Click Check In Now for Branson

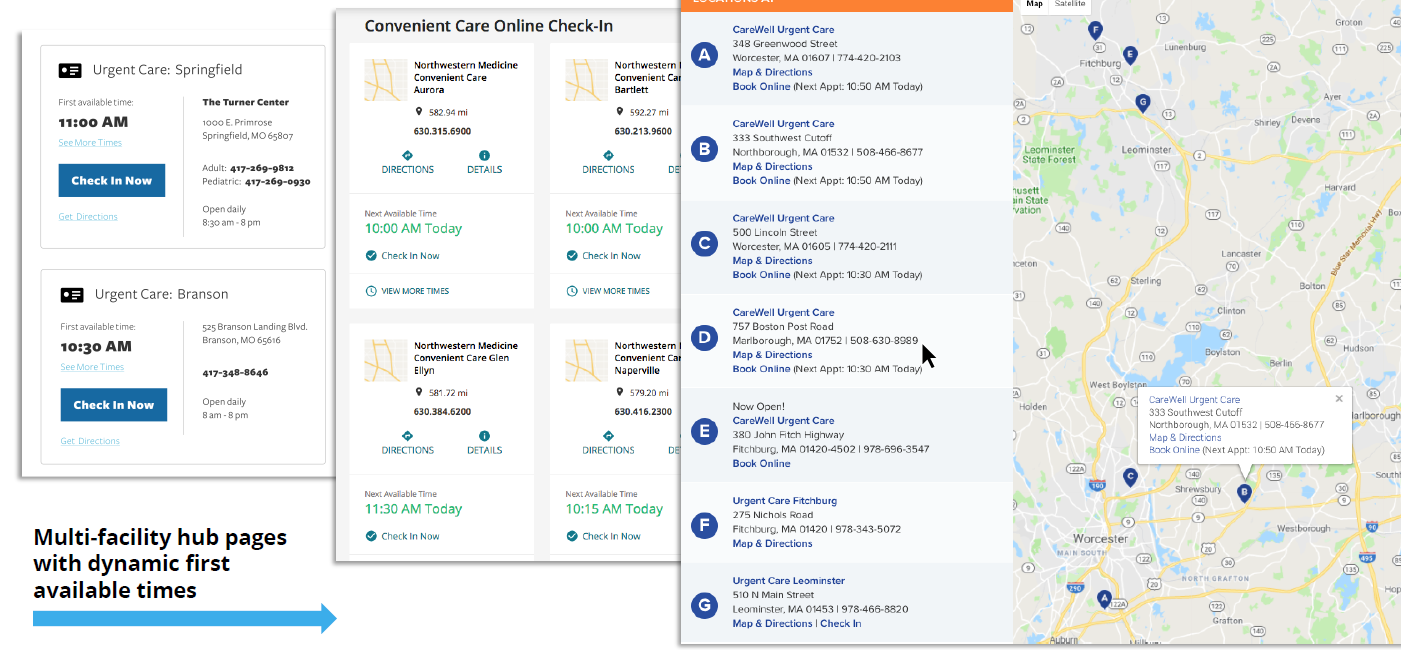click(x=113, y=405)
